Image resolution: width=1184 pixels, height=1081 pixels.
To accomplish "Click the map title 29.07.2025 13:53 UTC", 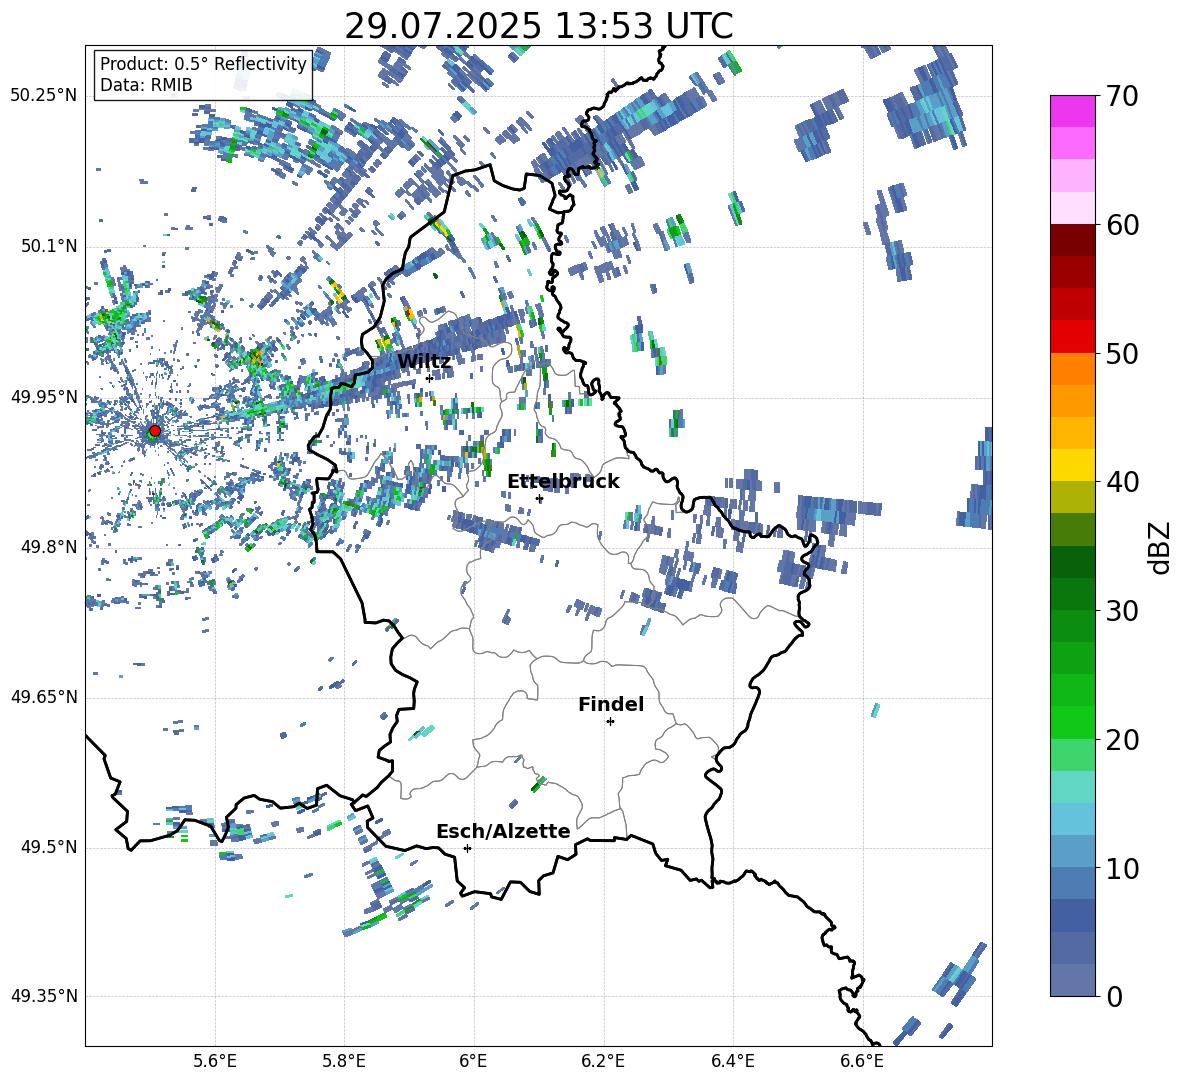I will click(x=539, y=26).
